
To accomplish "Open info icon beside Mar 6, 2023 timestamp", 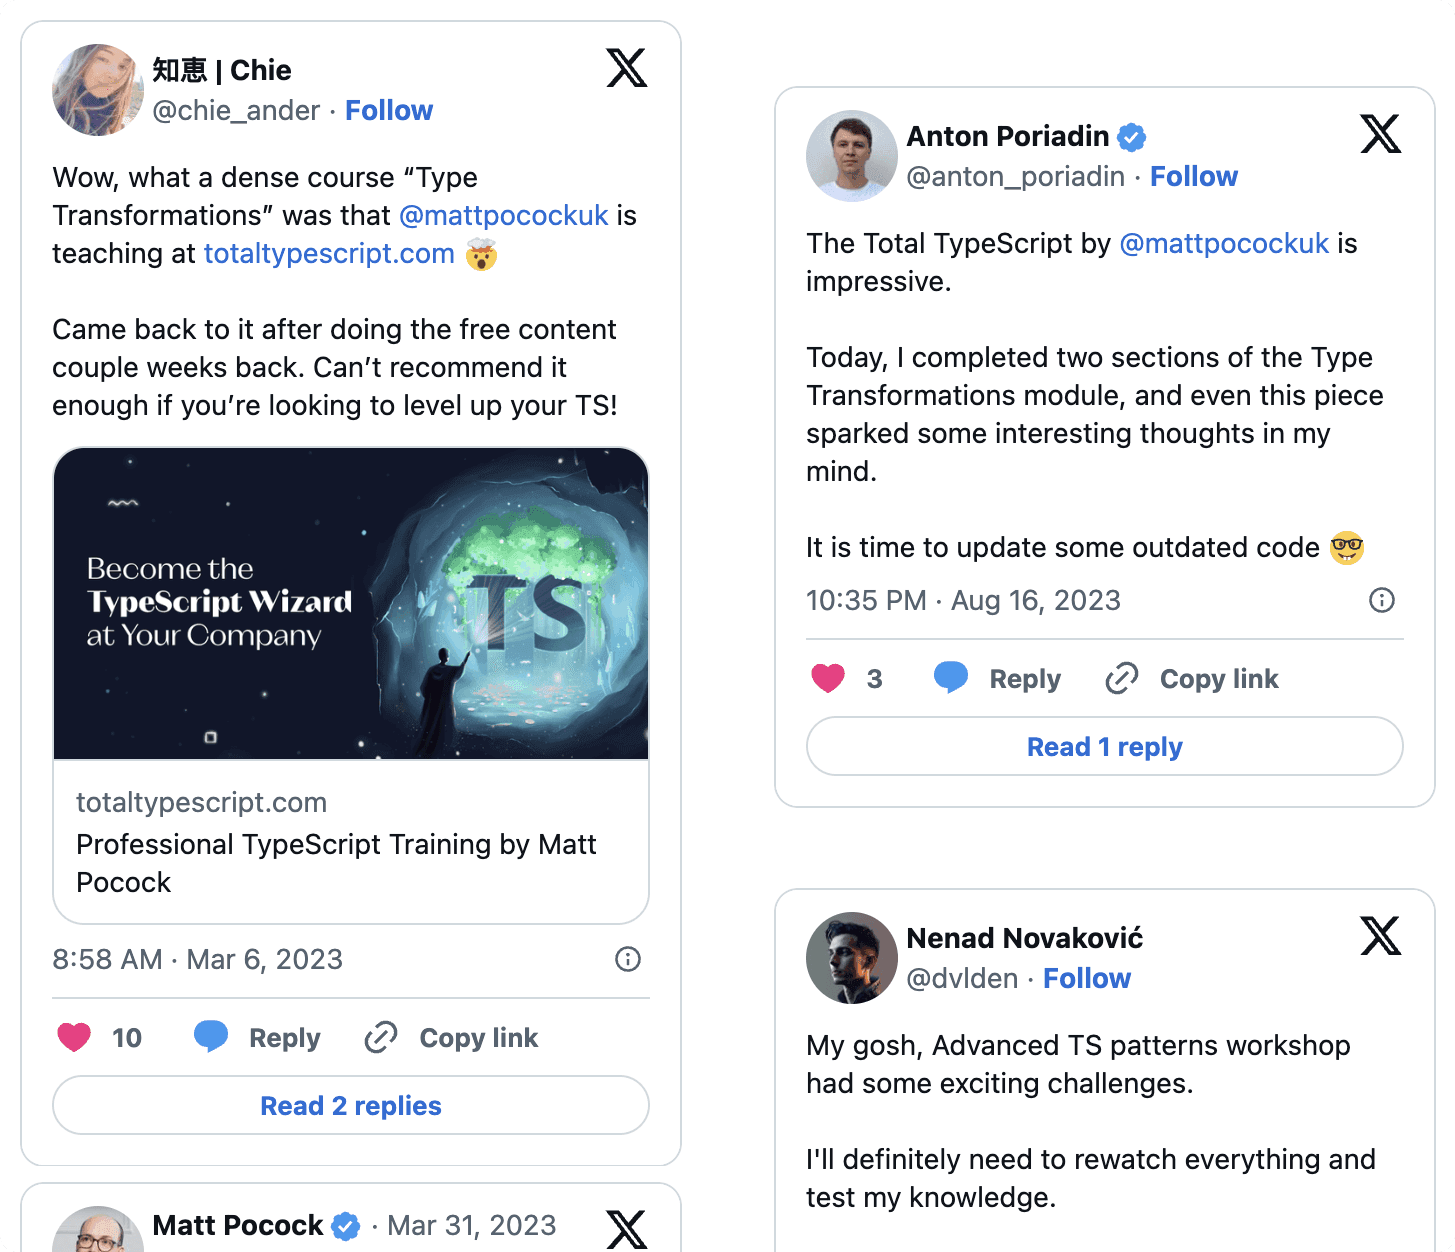I will click(x=628, y=960).
